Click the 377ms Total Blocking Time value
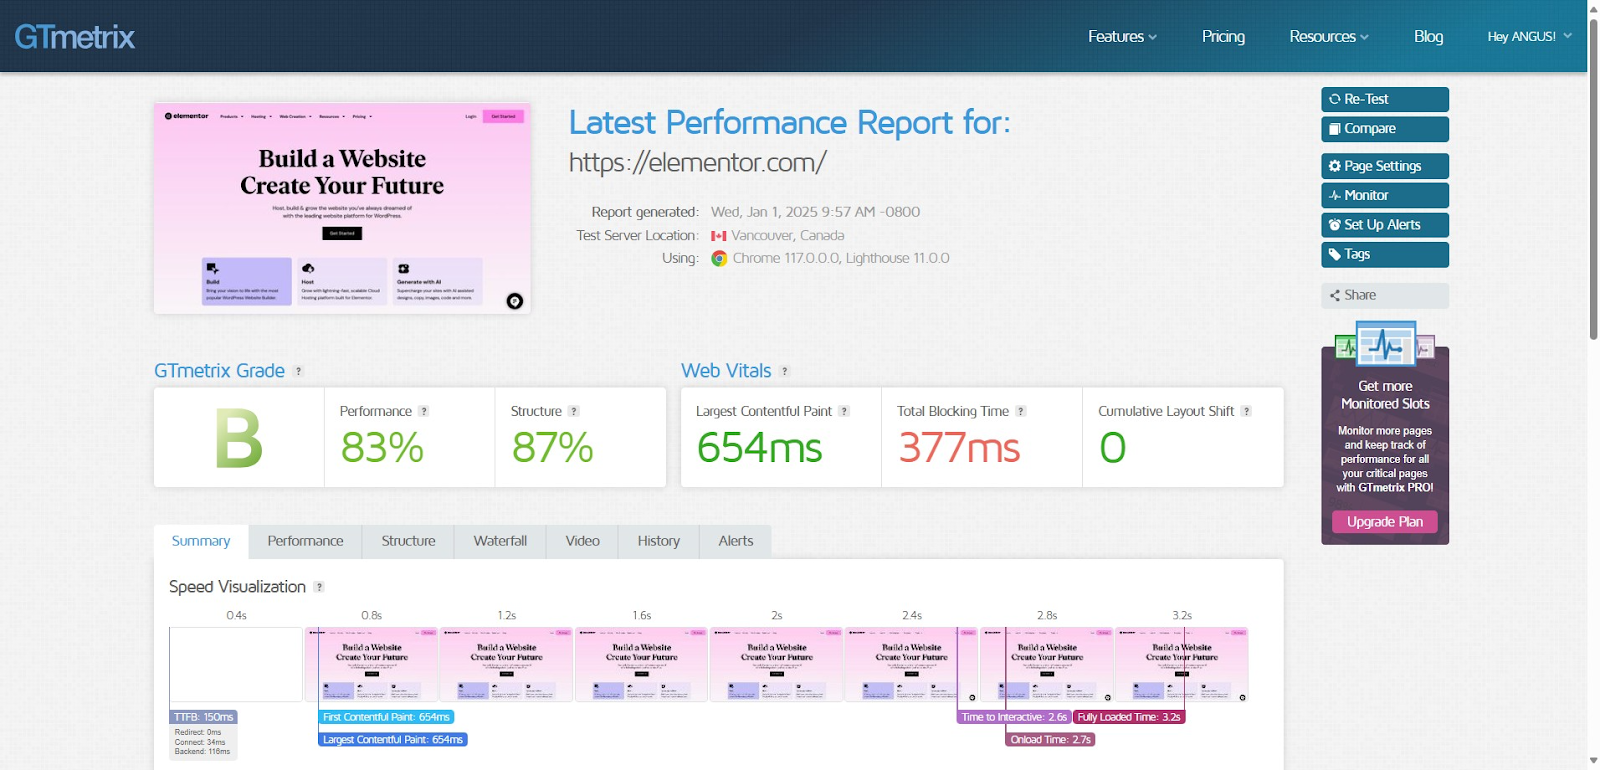This screenshot has height=770, width=1600. tap(959, 447)
